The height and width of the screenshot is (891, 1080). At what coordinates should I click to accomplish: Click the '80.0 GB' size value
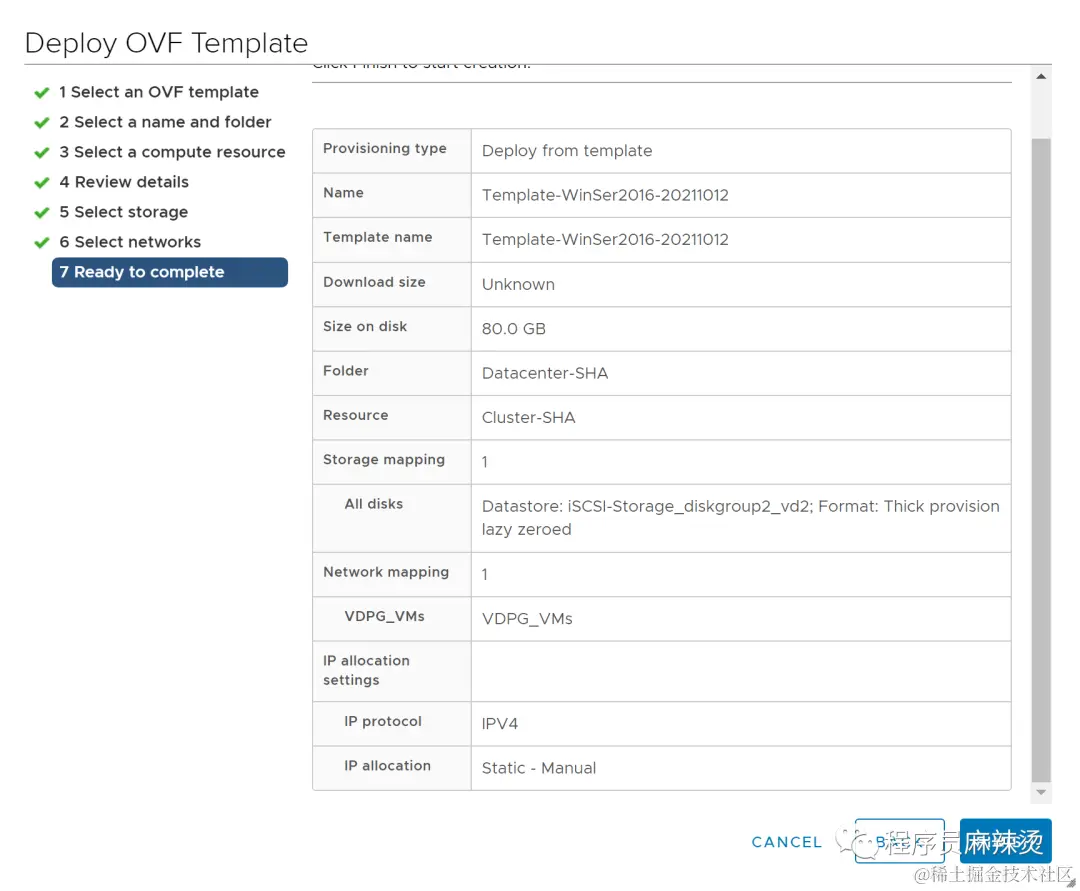point(514,328)
